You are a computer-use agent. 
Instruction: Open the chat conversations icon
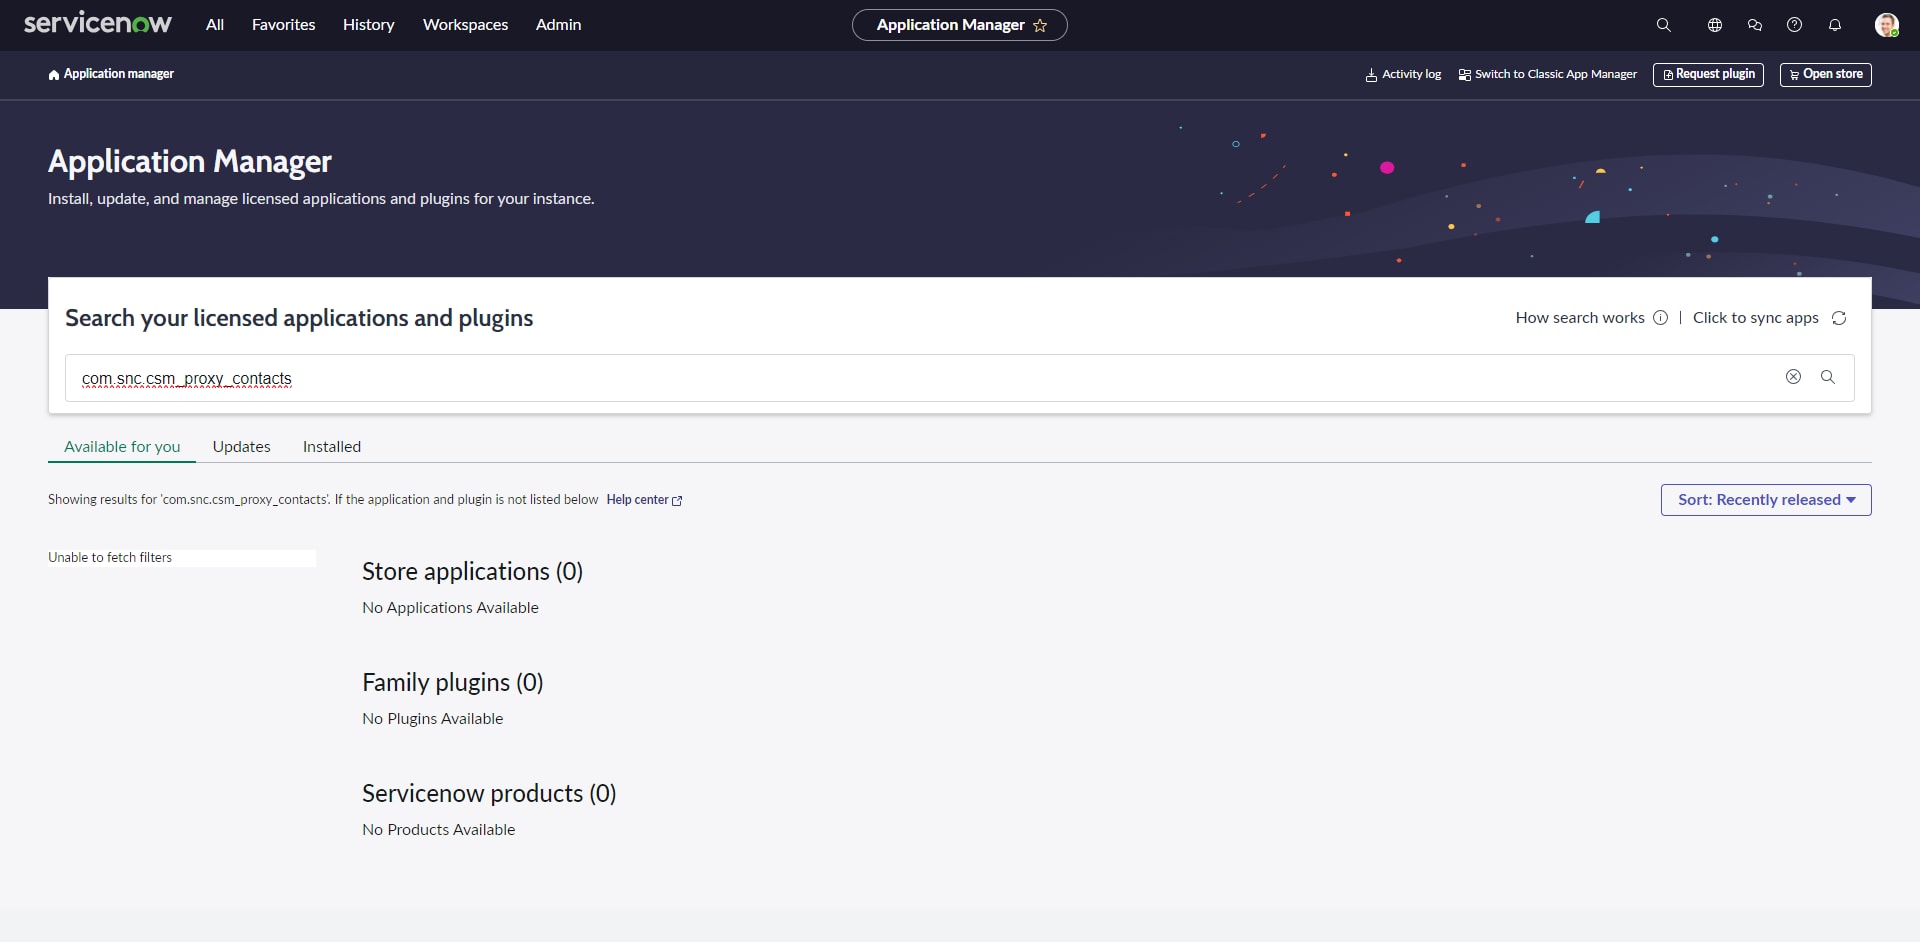(1755, 25)
